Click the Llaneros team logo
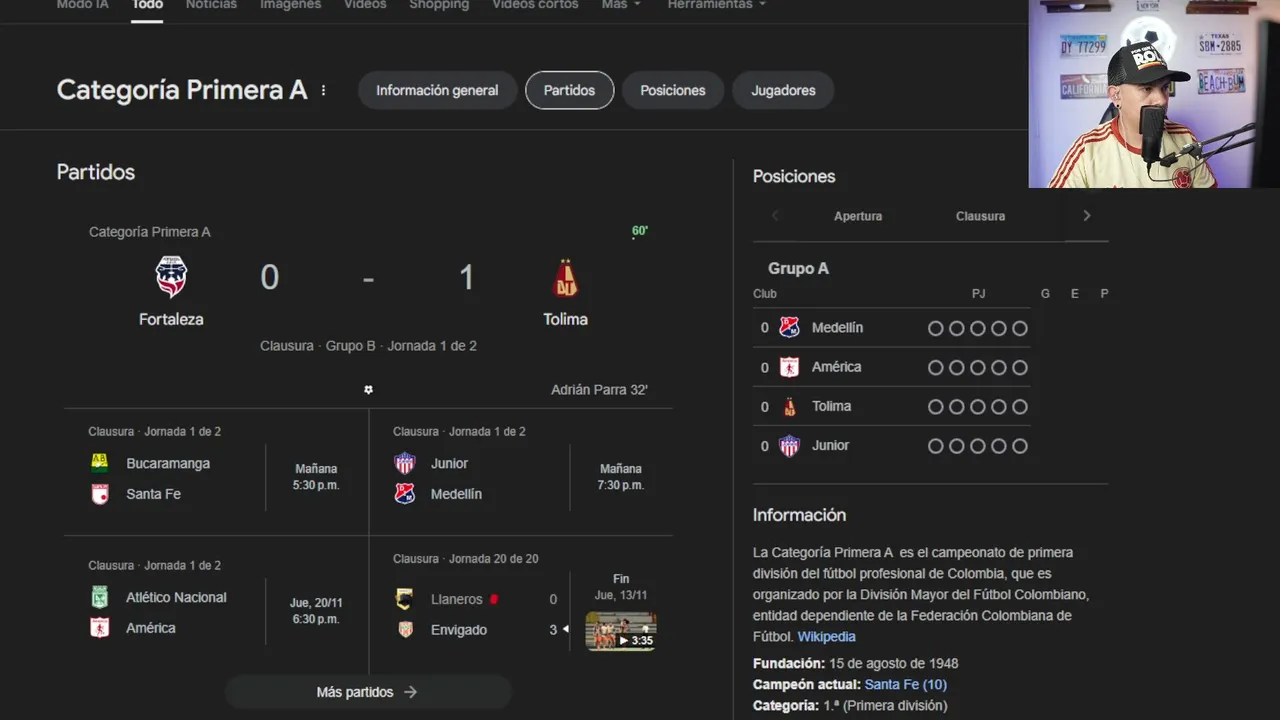 (x=405, y=599)
